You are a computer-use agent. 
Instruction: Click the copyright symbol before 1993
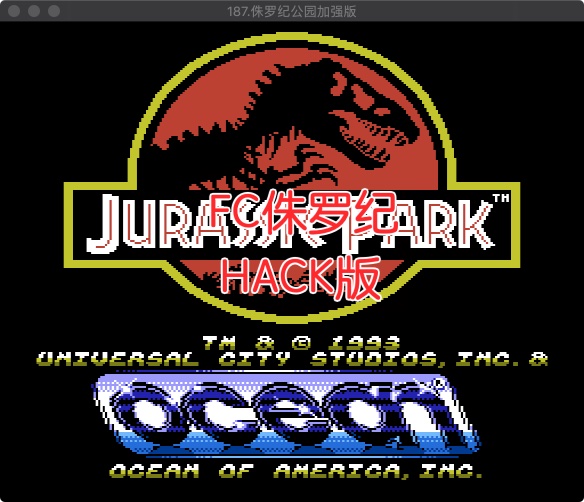click(x=301, y=342)
